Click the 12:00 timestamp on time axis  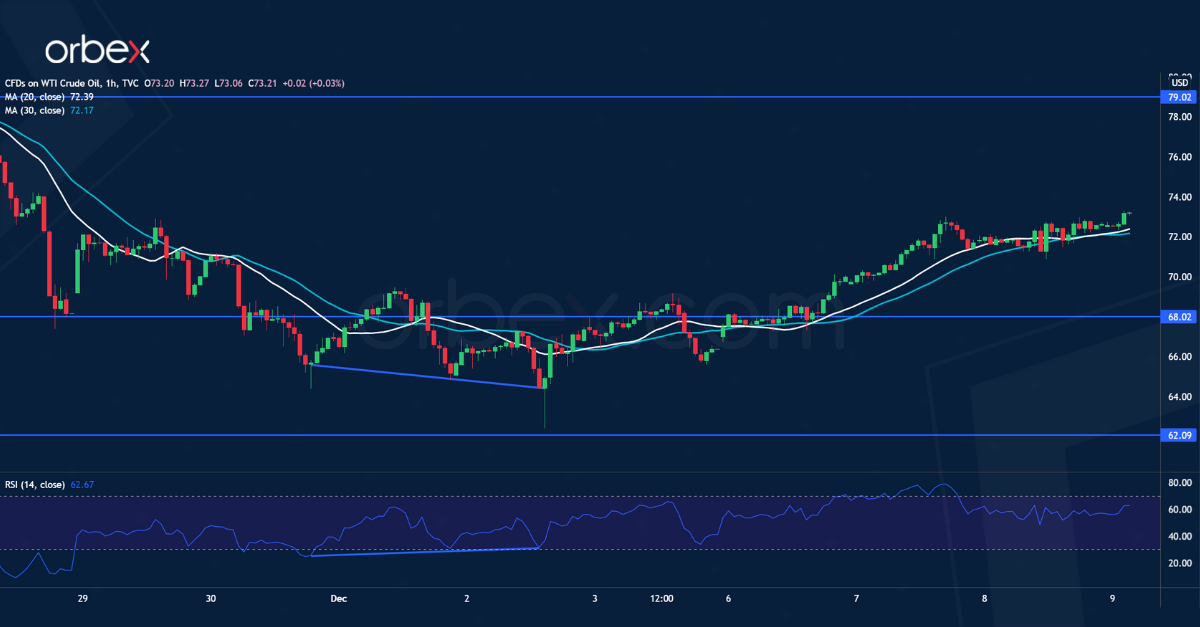pyautogui.click(x=661, y=598)
